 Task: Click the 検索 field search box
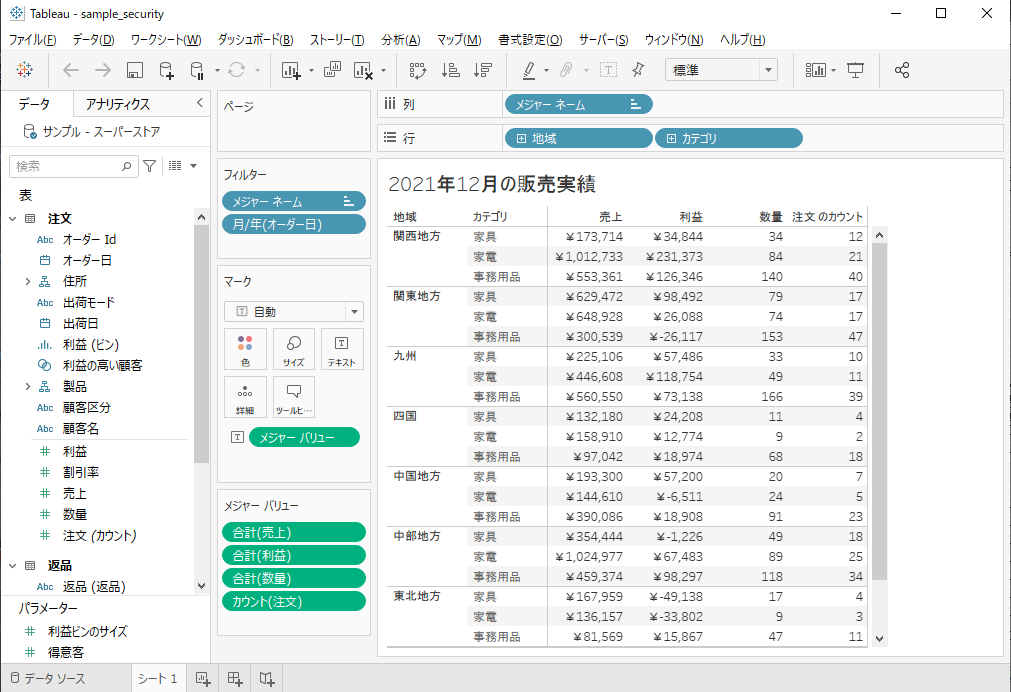[x=67, y=166]
